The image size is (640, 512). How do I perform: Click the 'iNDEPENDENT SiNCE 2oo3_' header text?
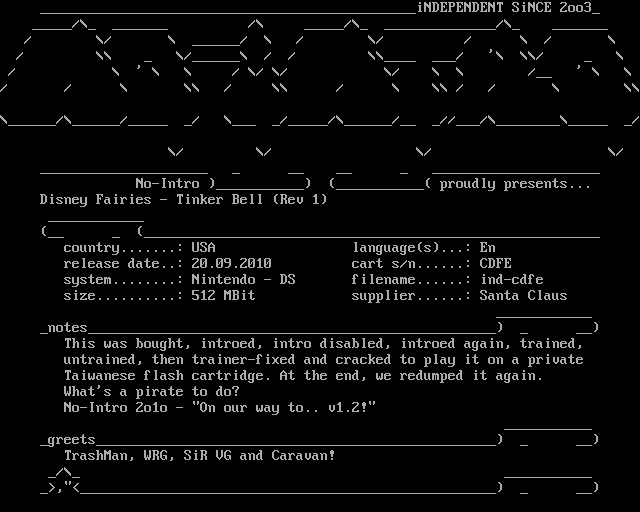[508, 8]
